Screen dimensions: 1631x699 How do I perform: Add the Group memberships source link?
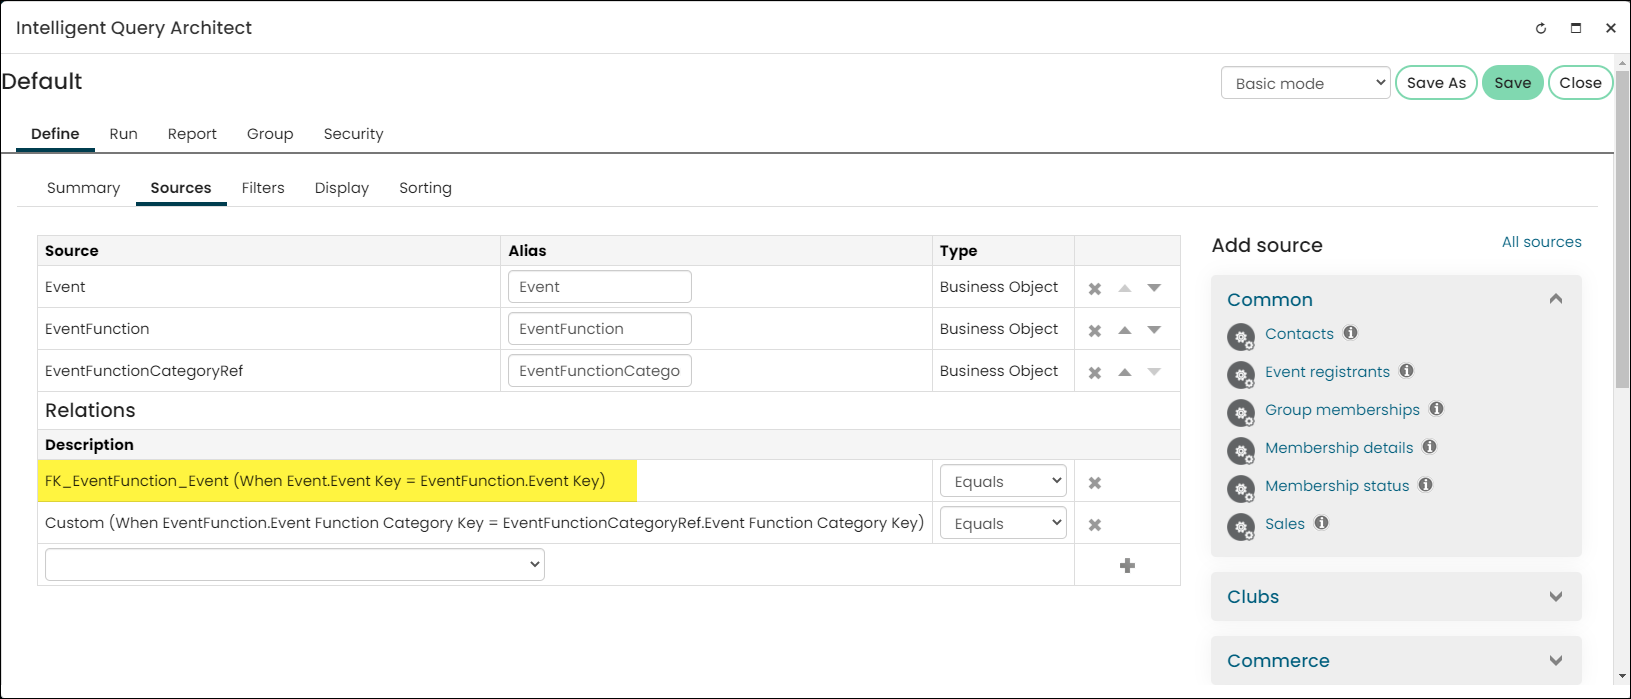1342,410
